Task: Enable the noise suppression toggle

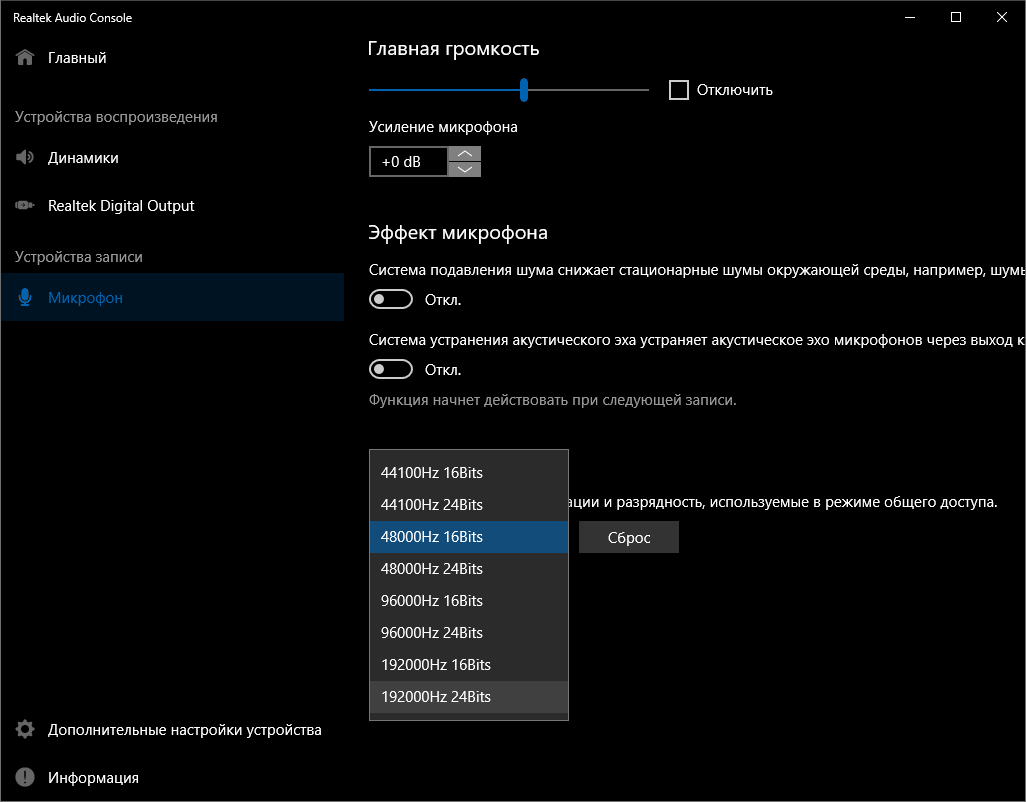Action: 391,299
